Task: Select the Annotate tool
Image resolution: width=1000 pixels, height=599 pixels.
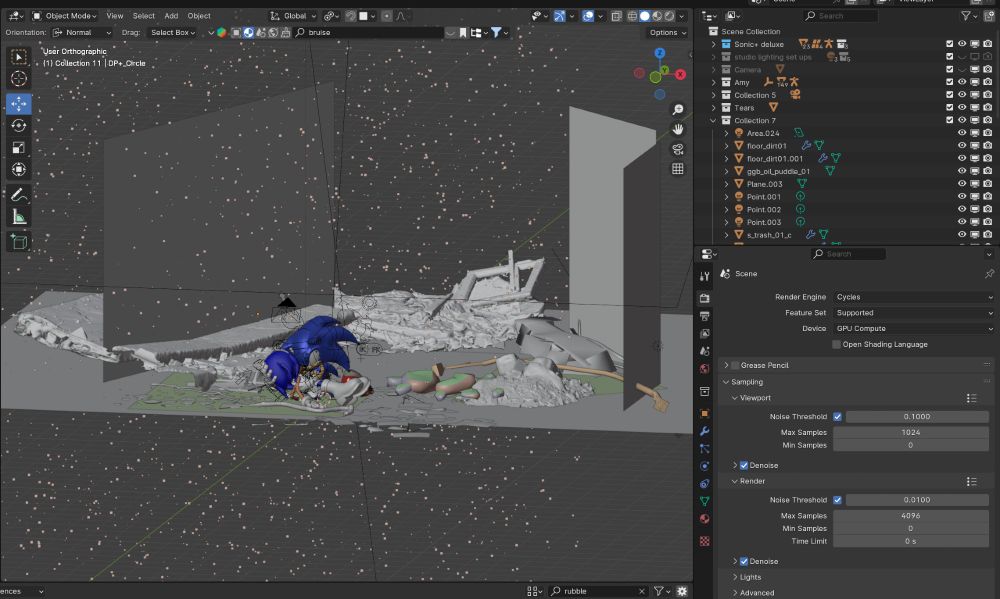Action: [18, 195]
